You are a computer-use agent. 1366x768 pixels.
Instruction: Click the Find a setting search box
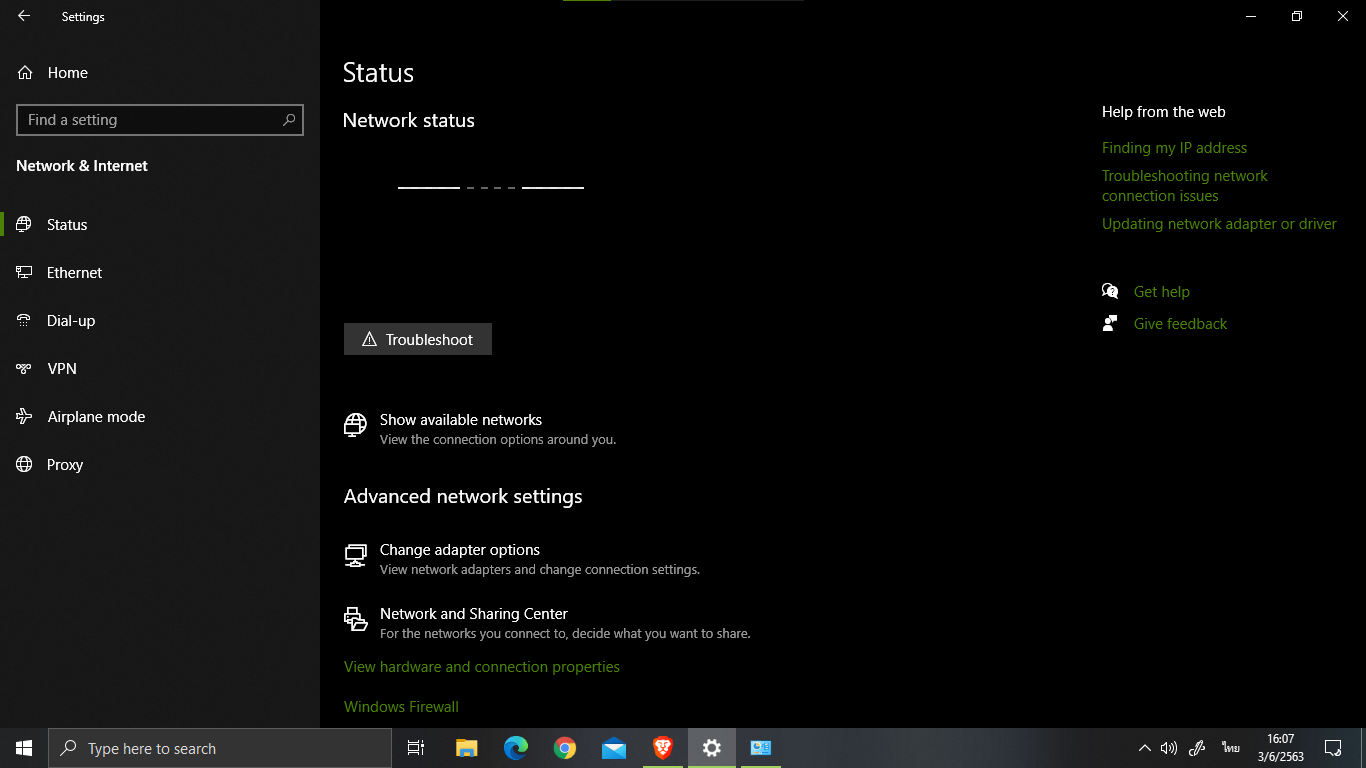coord(160,120)
